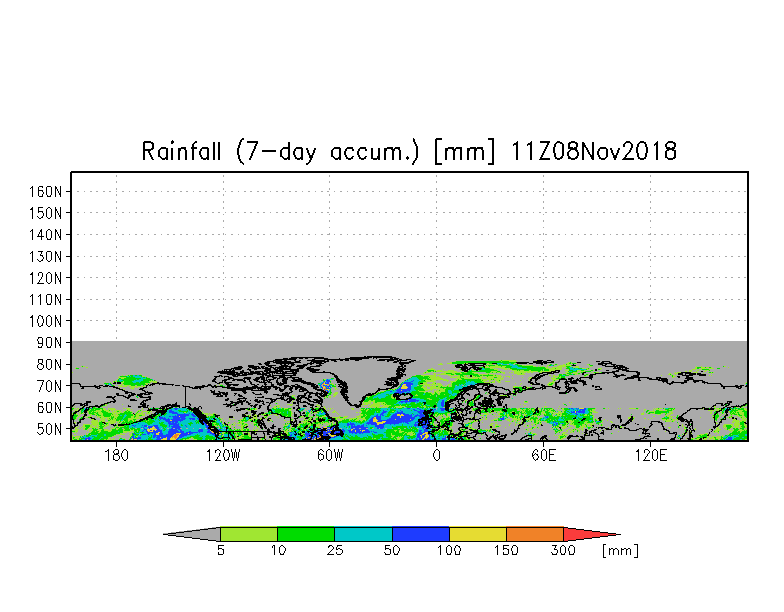The height and width of the screenshot is (612, 784).
Task: Click Greenland's white landmass on the map
Action: point(368,375)
